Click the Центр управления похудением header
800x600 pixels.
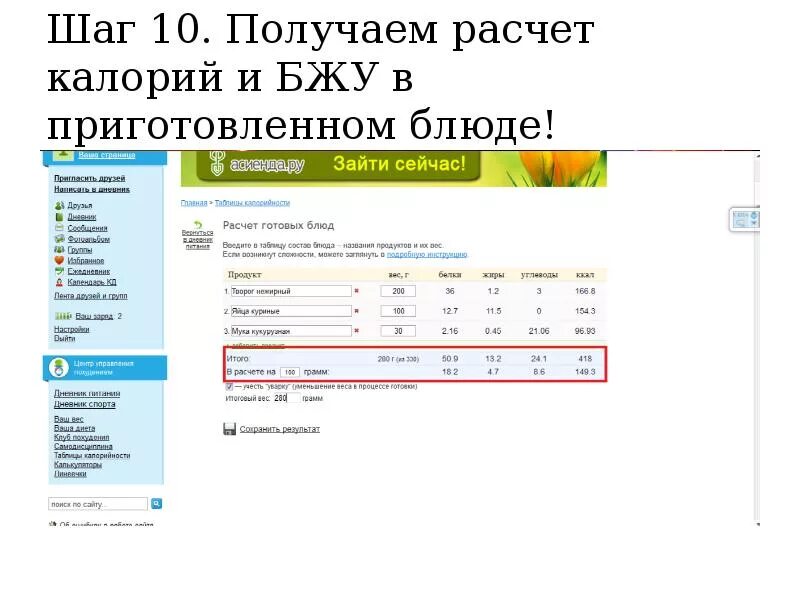105,368
